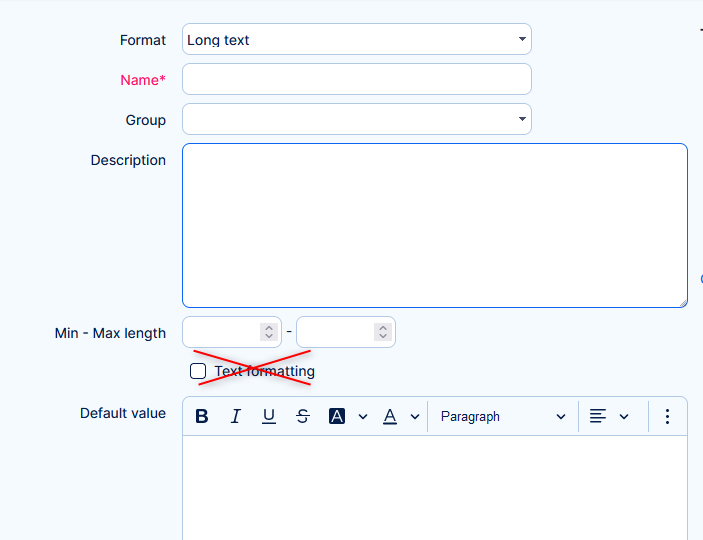Viewport: 703px width, 540px height.
Task: Click inside the Default value editor body
Action: [x=434, y=488]
